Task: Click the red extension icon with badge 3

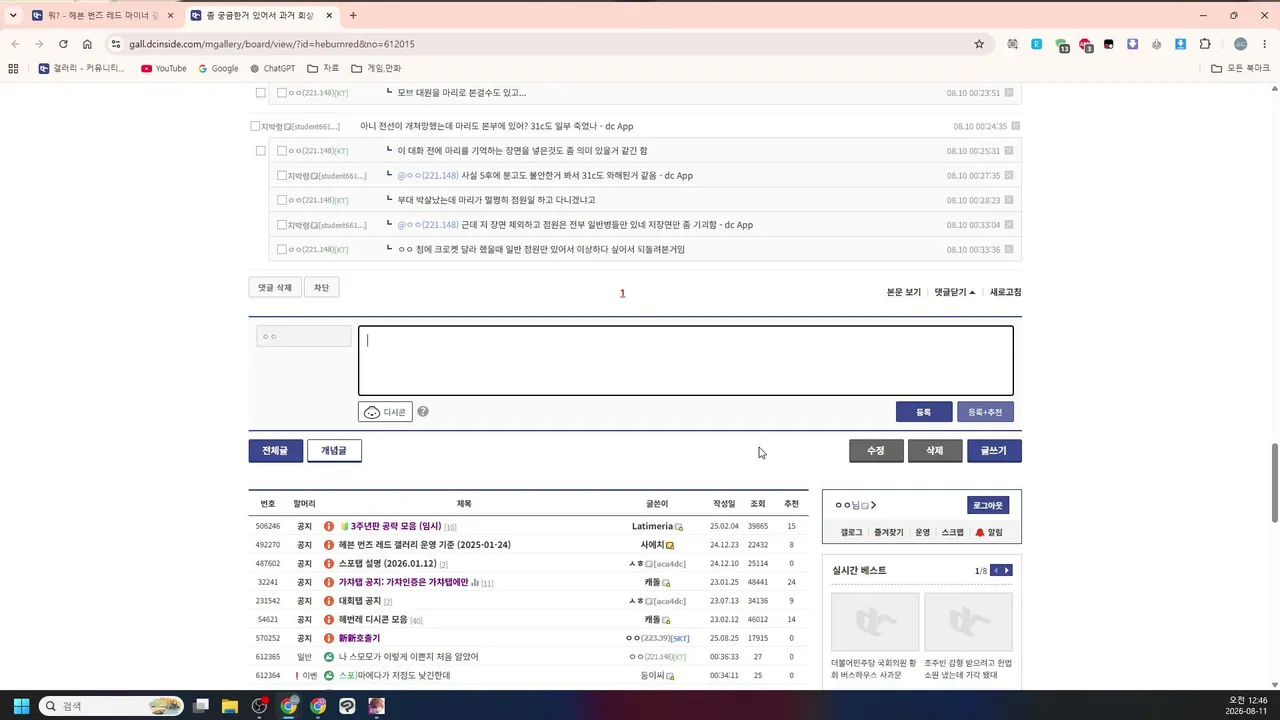Action: pyautogui.click(x=1085, y=45)
